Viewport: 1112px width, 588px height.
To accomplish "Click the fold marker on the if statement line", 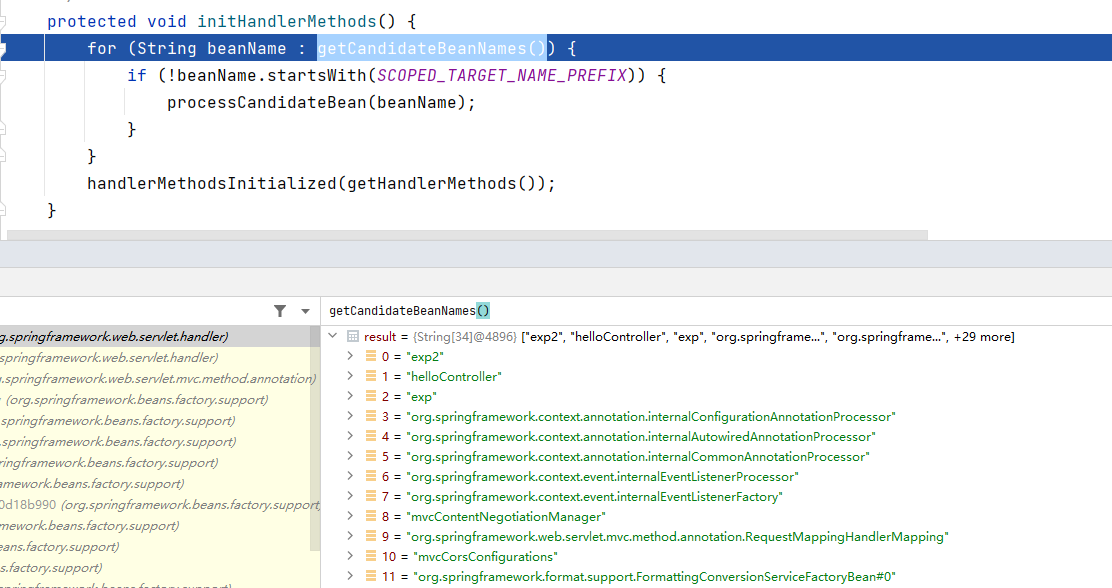I will click(3, 75).
